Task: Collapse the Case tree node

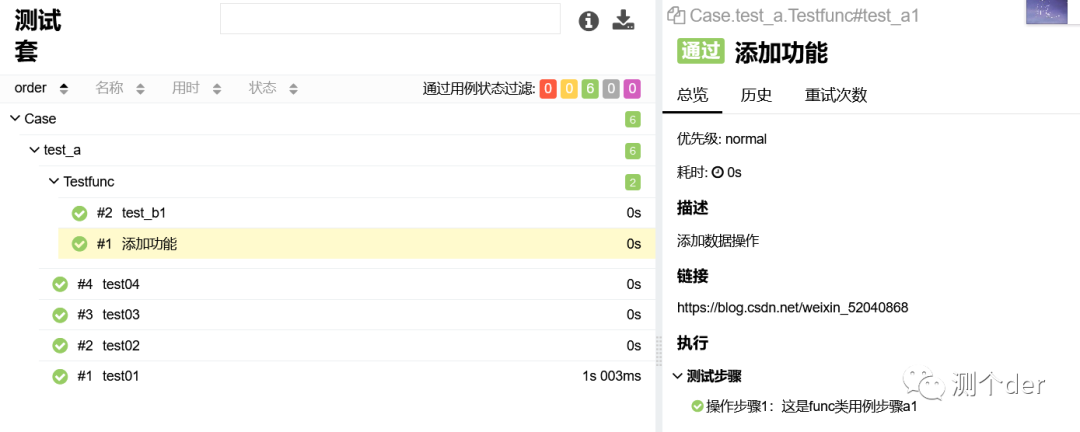Action: [x=15, y=119]
